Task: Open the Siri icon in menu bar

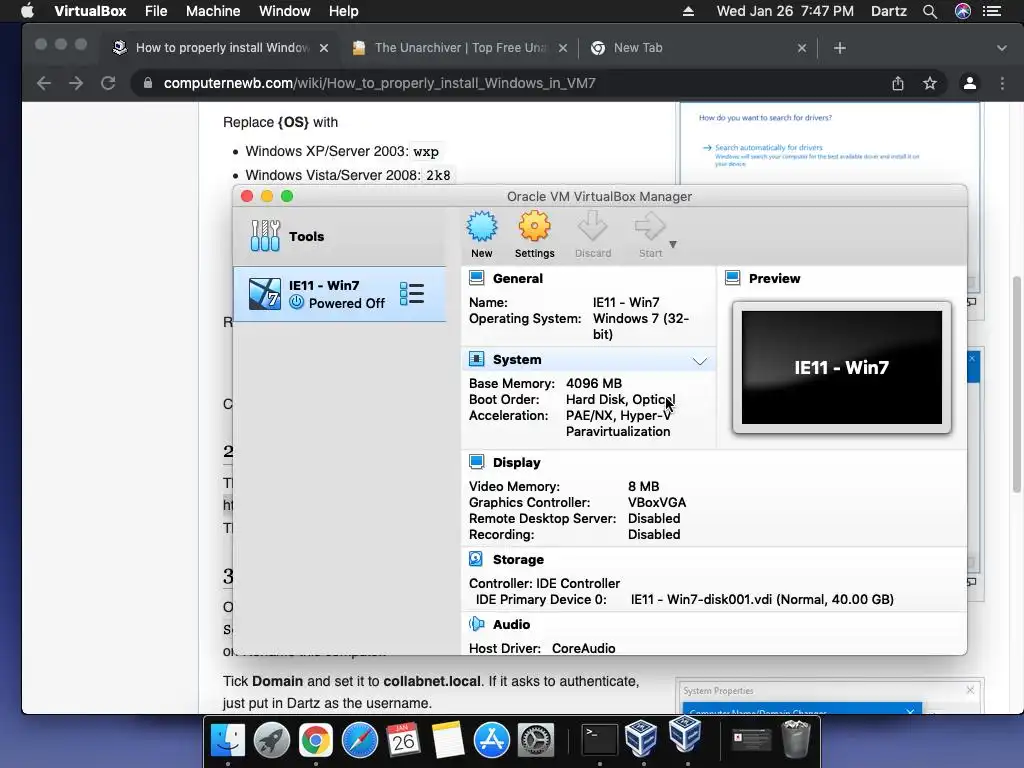Action: coord(963,11)
